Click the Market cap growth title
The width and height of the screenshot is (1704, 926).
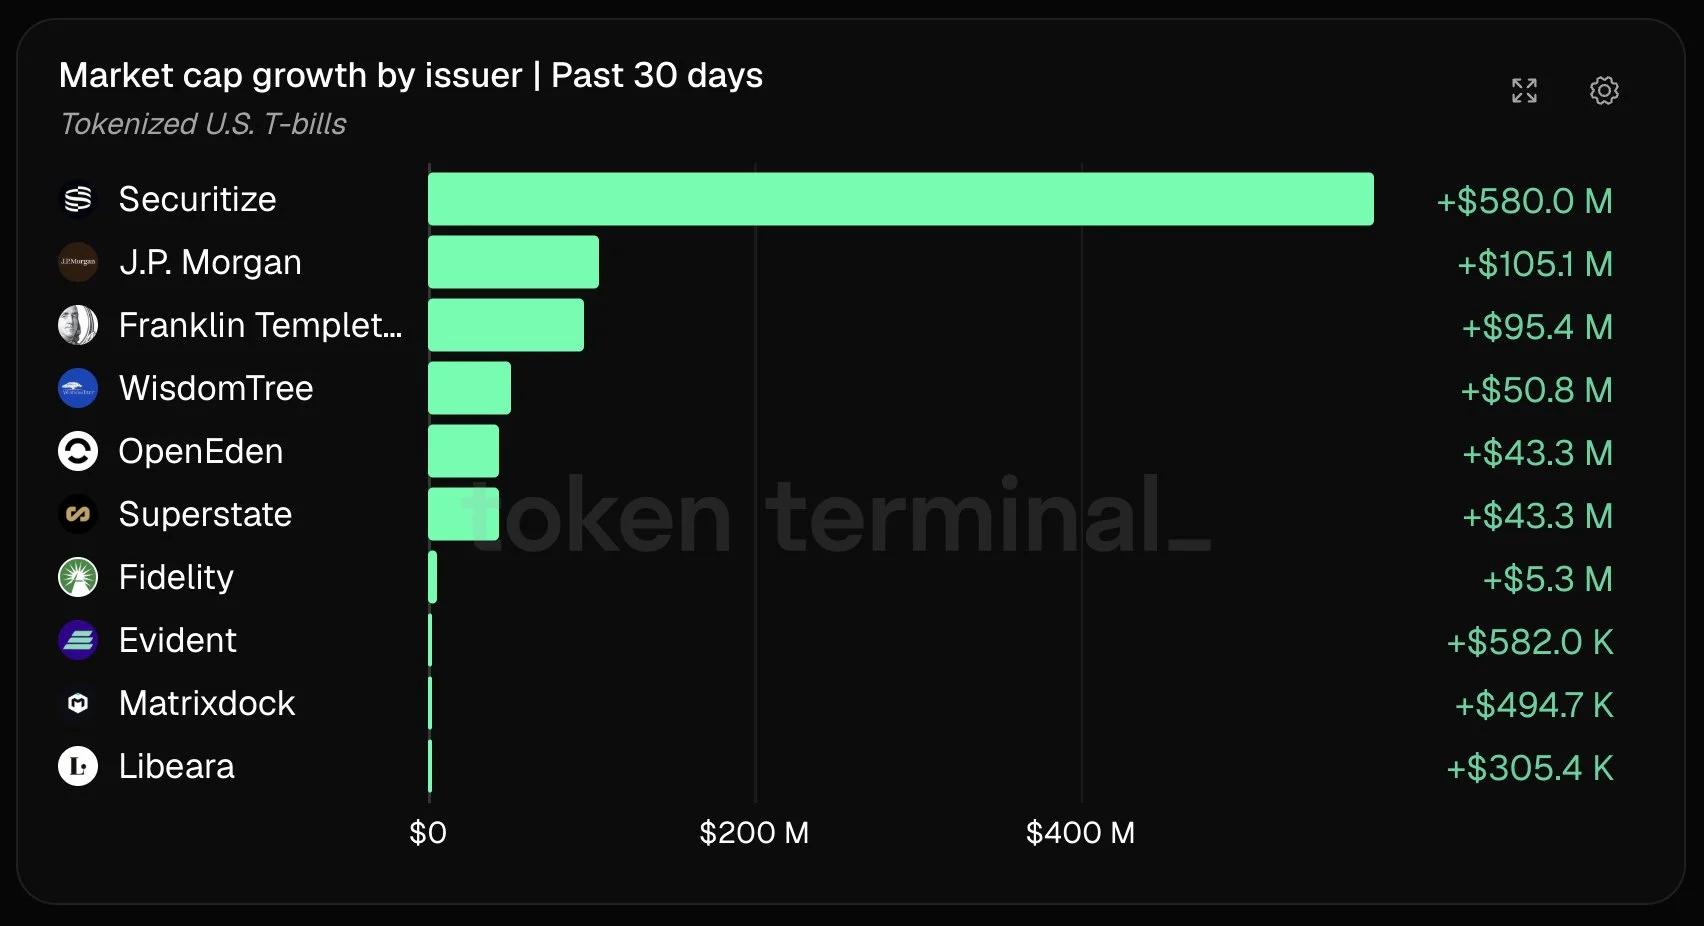[x=411, y=75]
